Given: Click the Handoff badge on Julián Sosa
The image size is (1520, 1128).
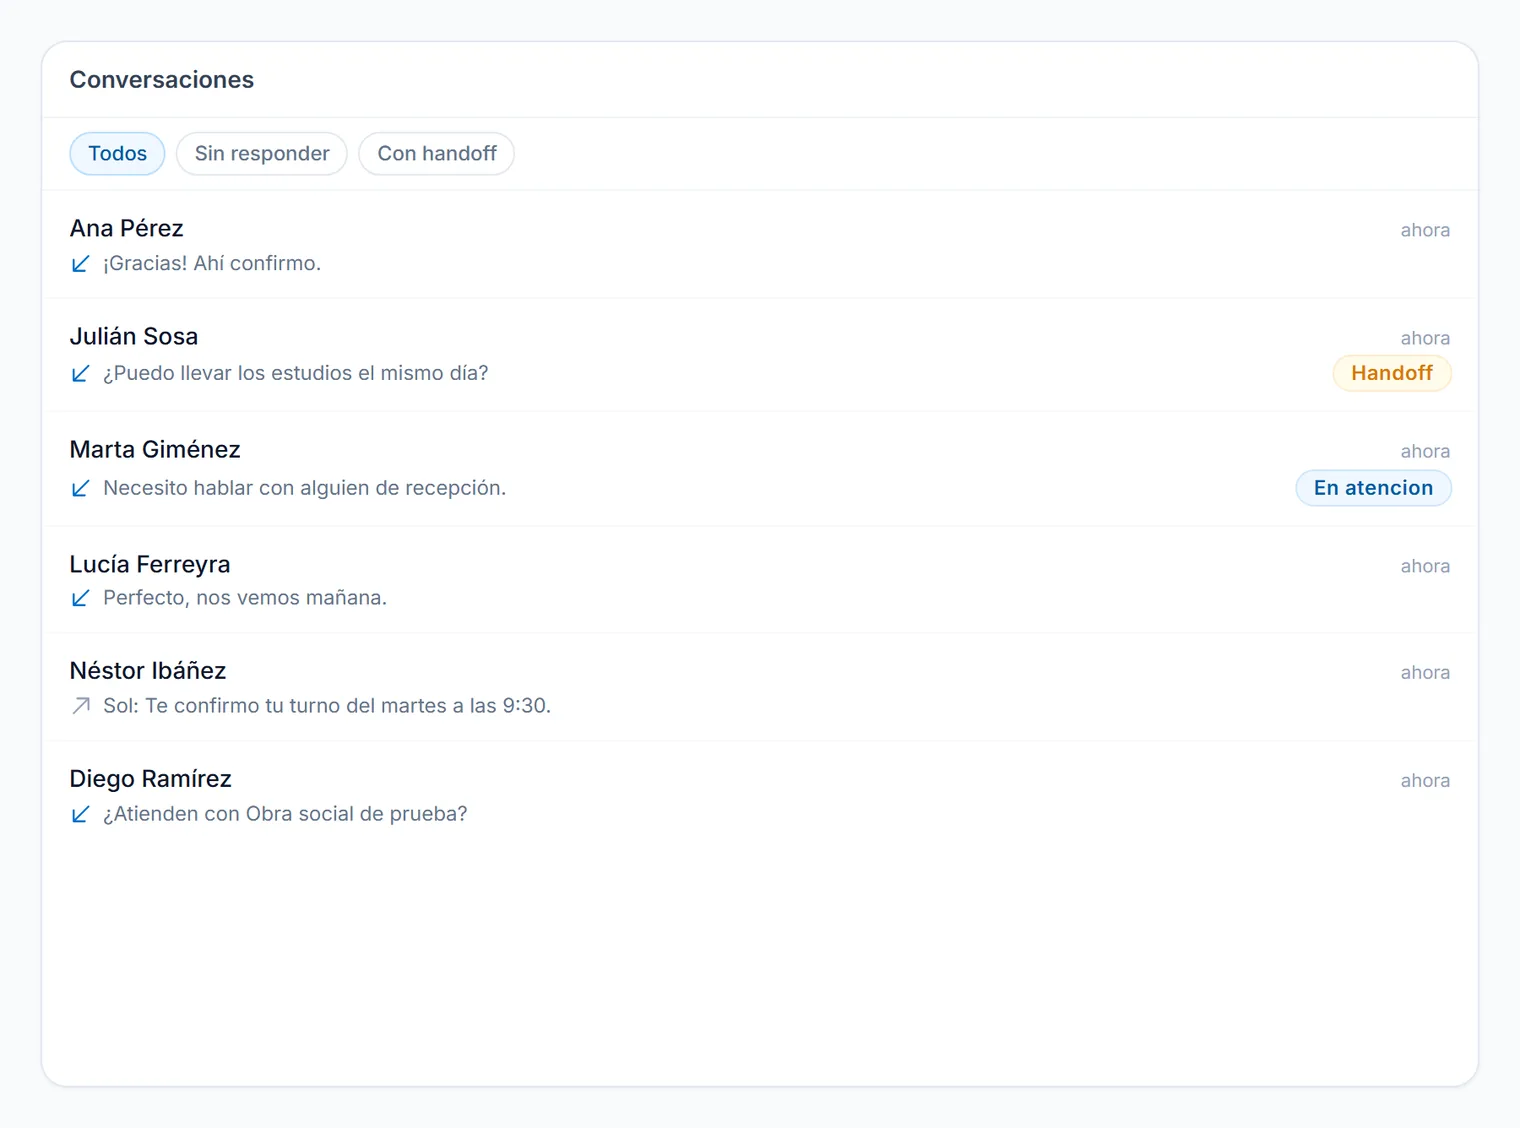Looking at the screenshot, I should (x=1392, y=373).
